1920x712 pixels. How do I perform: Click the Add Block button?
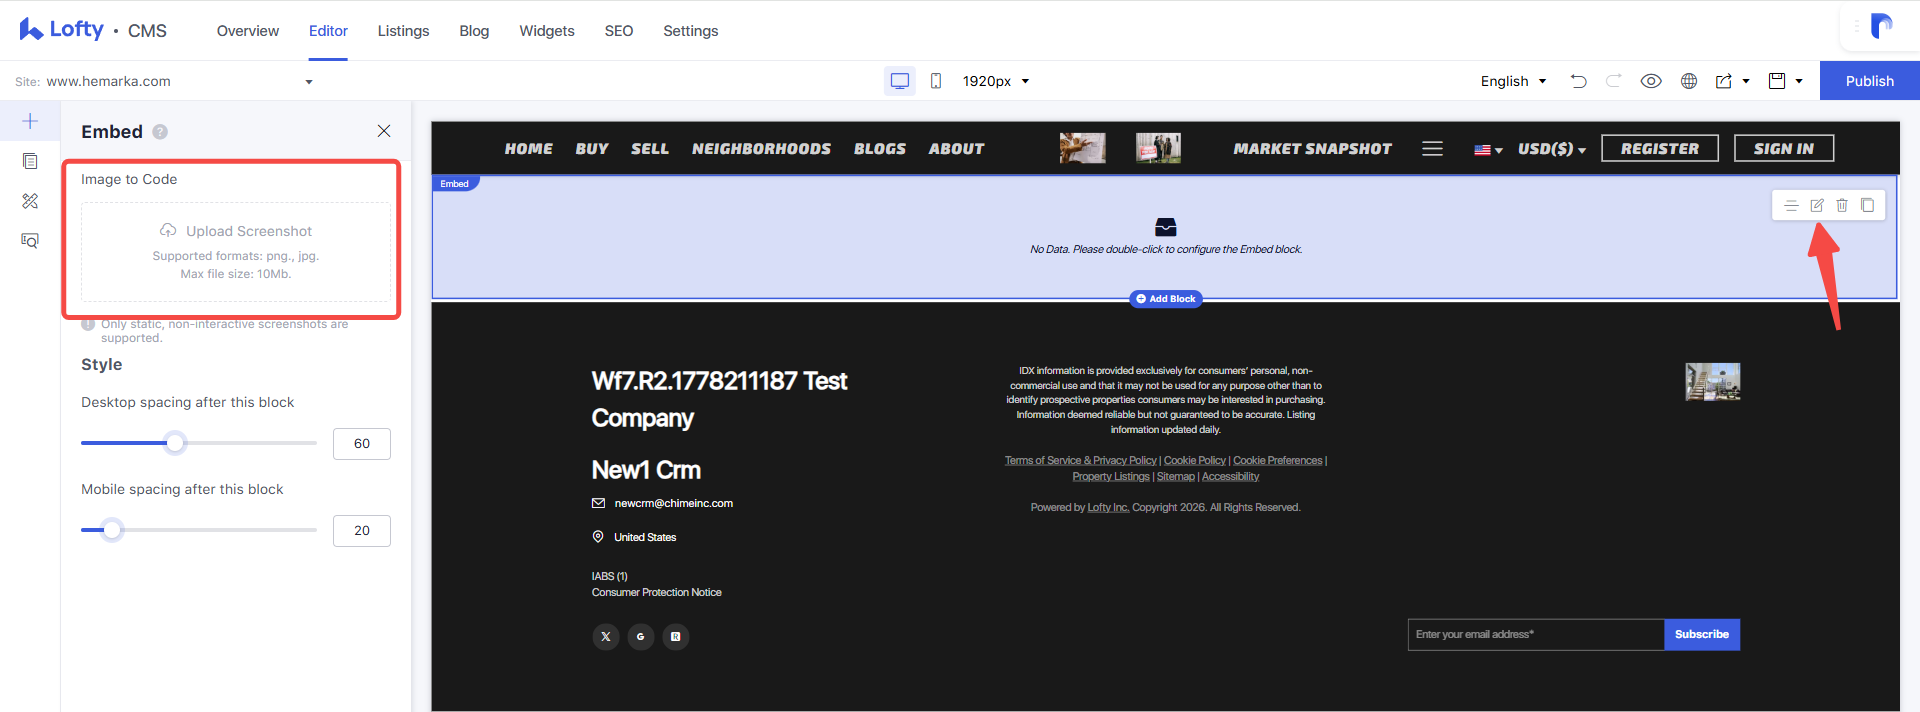[1166, 299]
